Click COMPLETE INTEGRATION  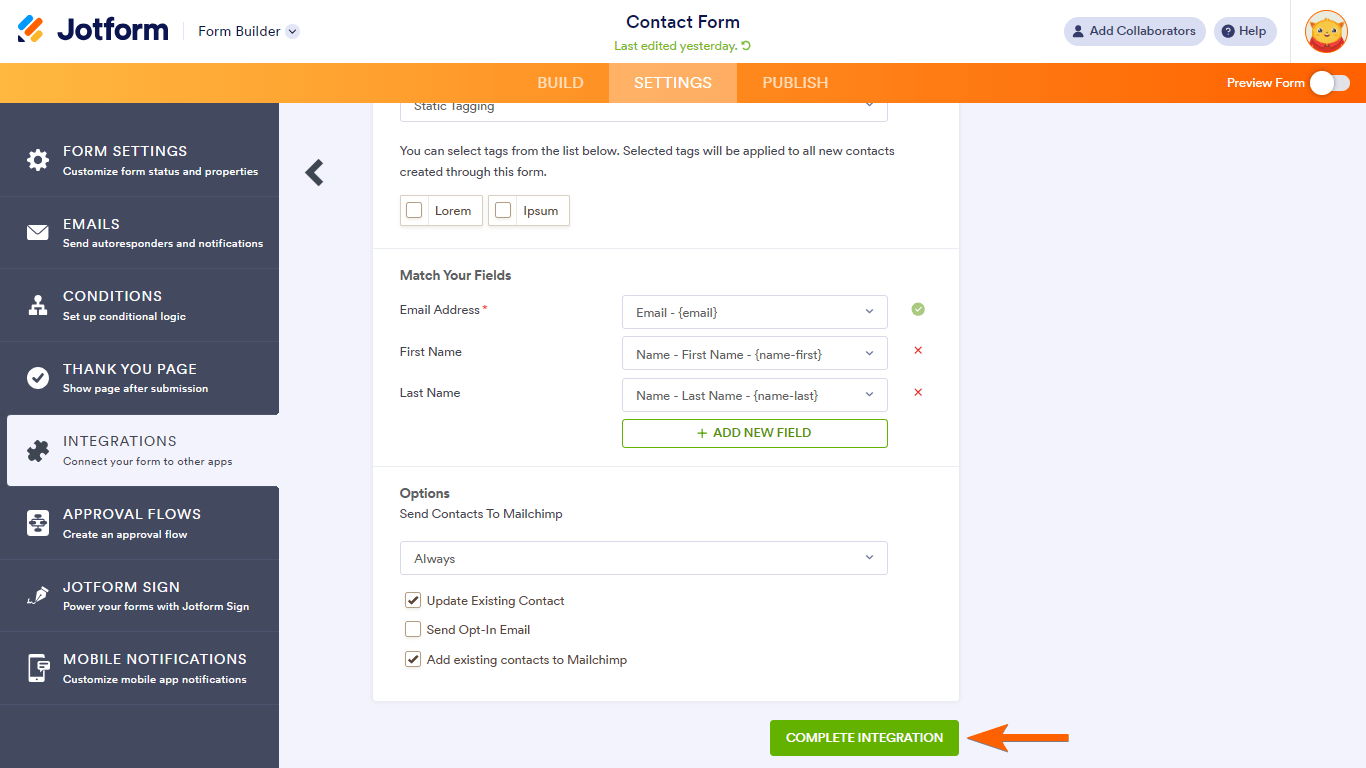click(863, 737)
